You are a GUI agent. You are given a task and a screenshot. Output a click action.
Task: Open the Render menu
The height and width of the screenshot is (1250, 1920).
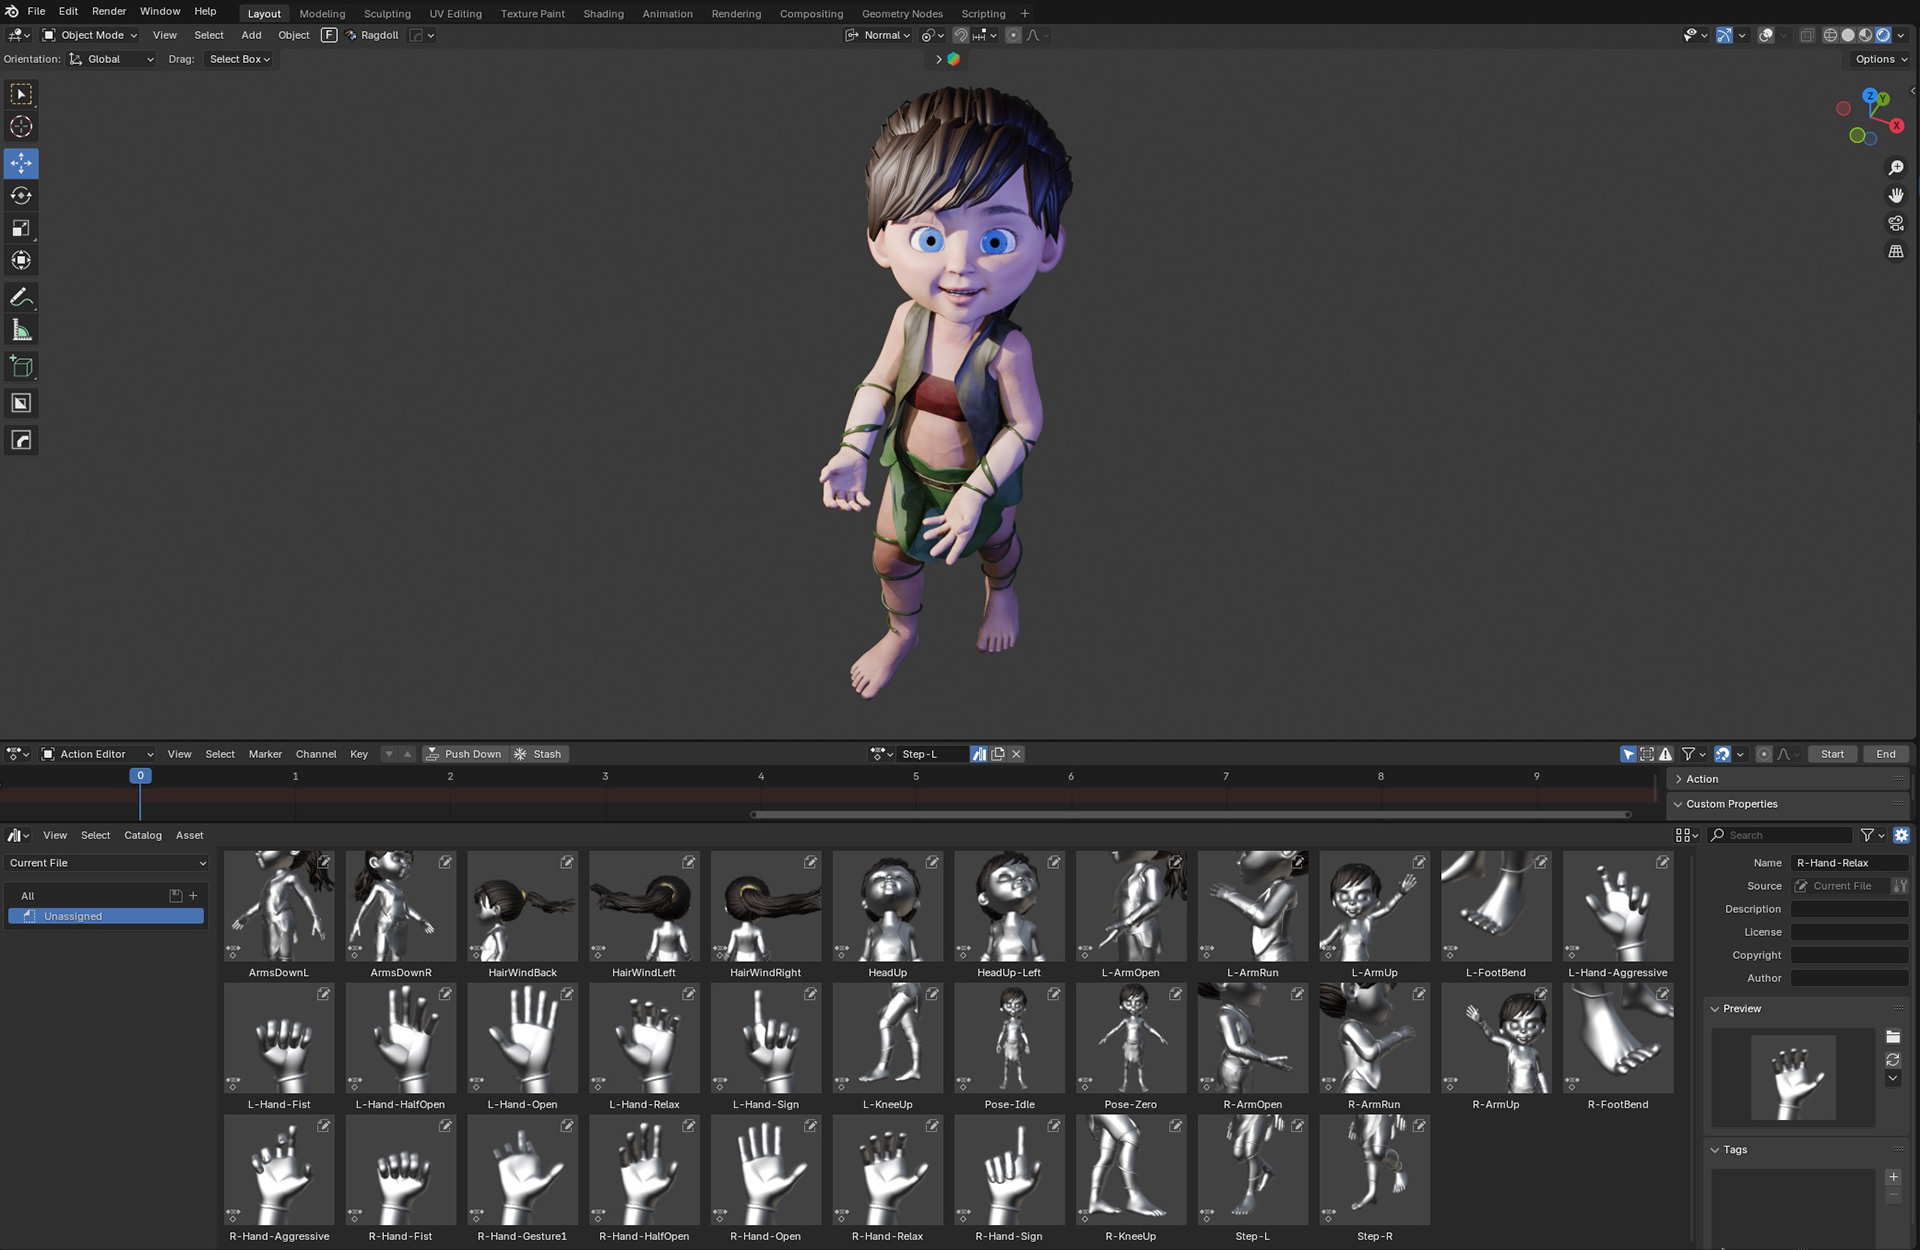pyautogui.click(x=108, y=11)
